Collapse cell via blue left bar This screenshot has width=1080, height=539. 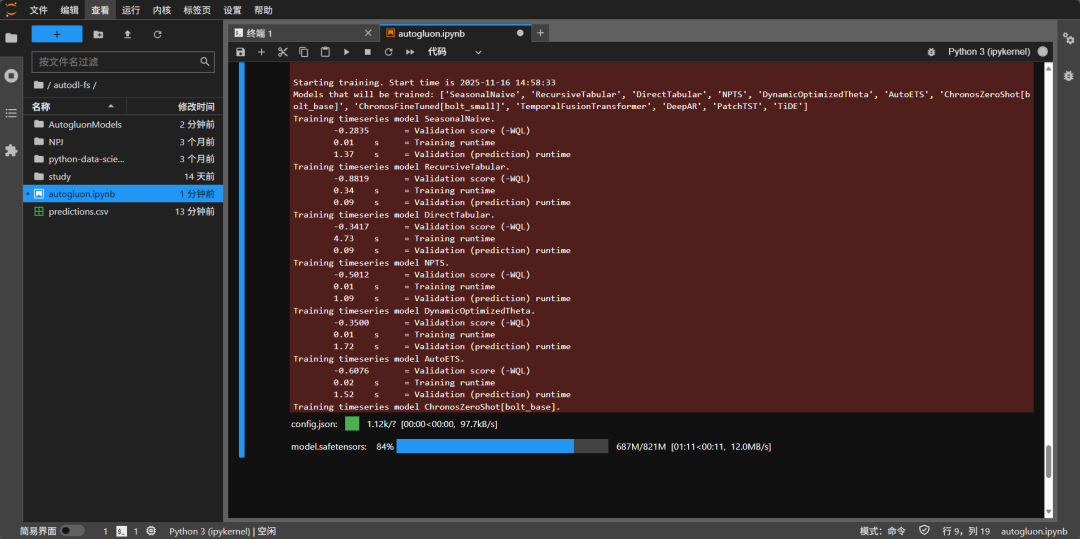point(242,260)
